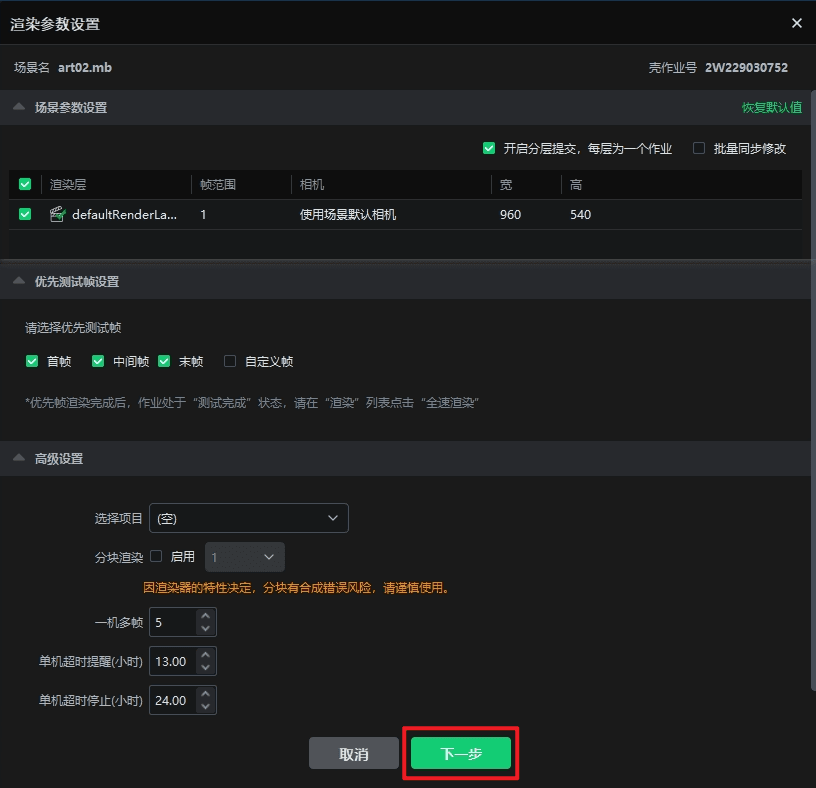Open the 选择项目 dropdown

(248, 518)
